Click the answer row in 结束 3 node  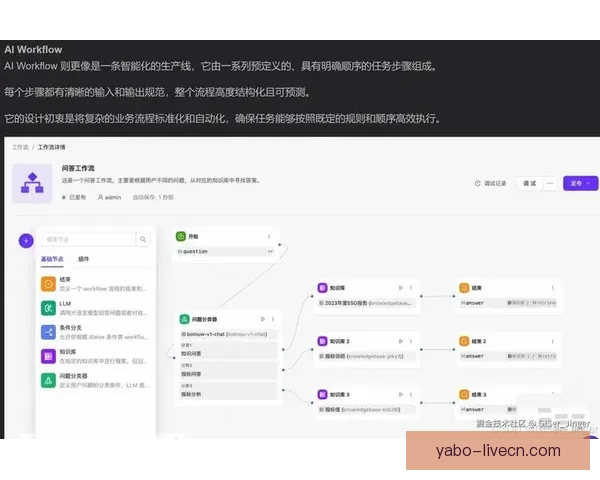(x=488, y=409)
